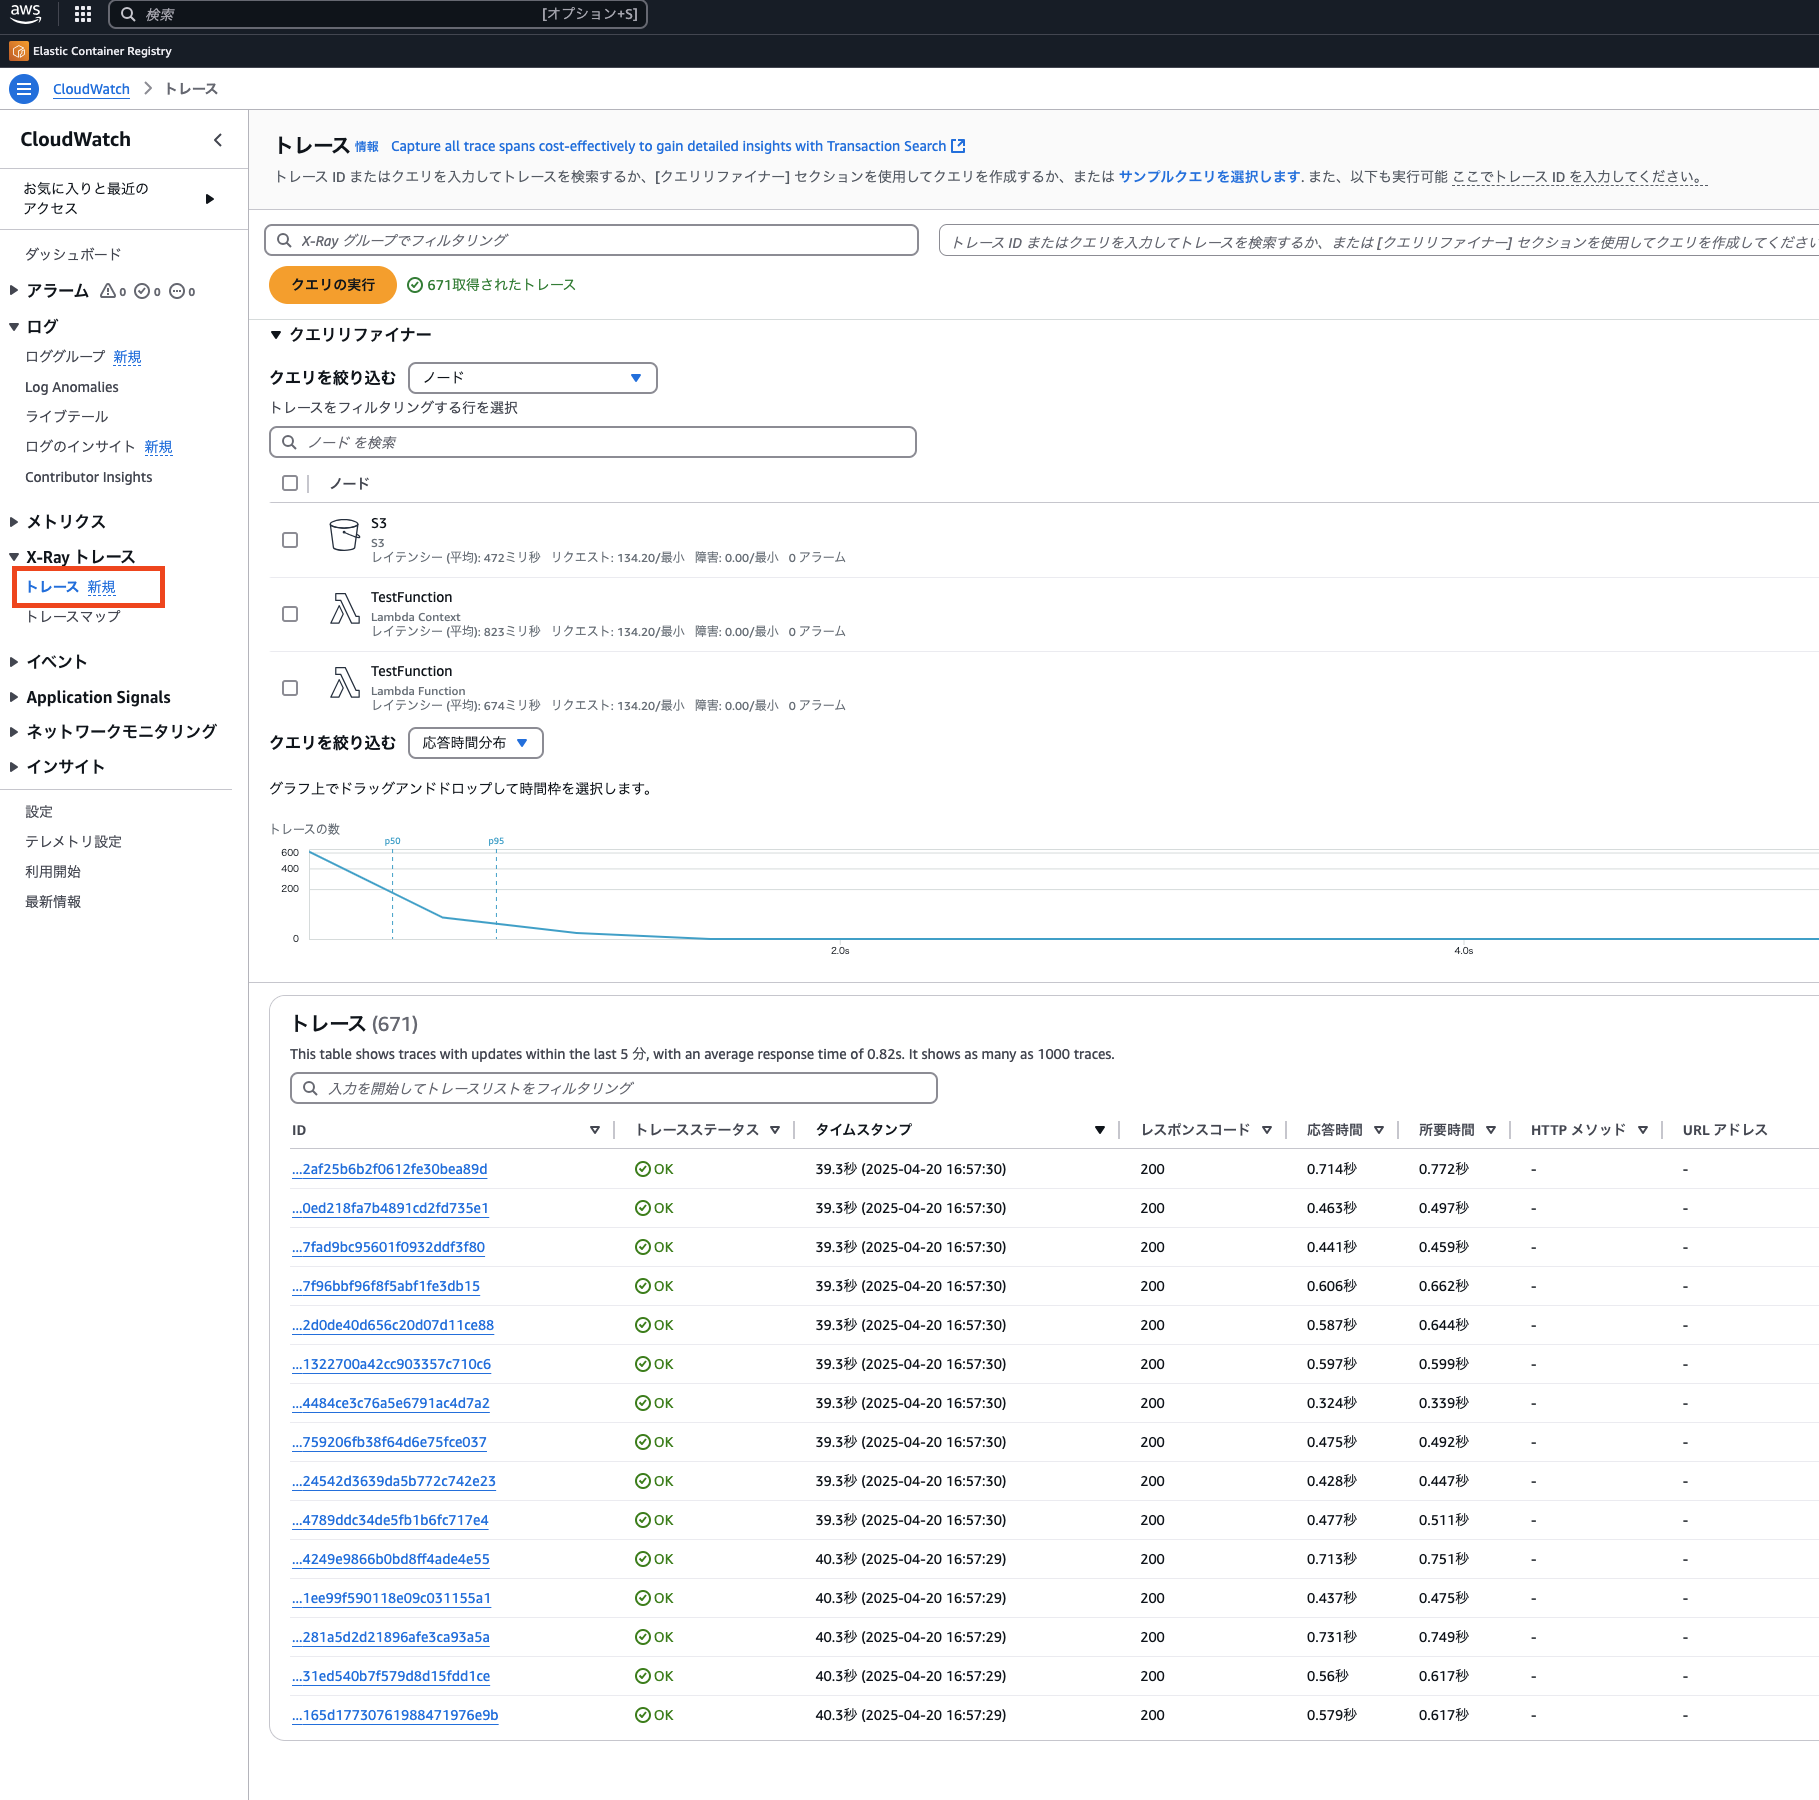Image resolution: width=1819 pixels, height=1800 pixels.
Task: Click the trace list filter input field
Action: click(x=613, y=1088)
